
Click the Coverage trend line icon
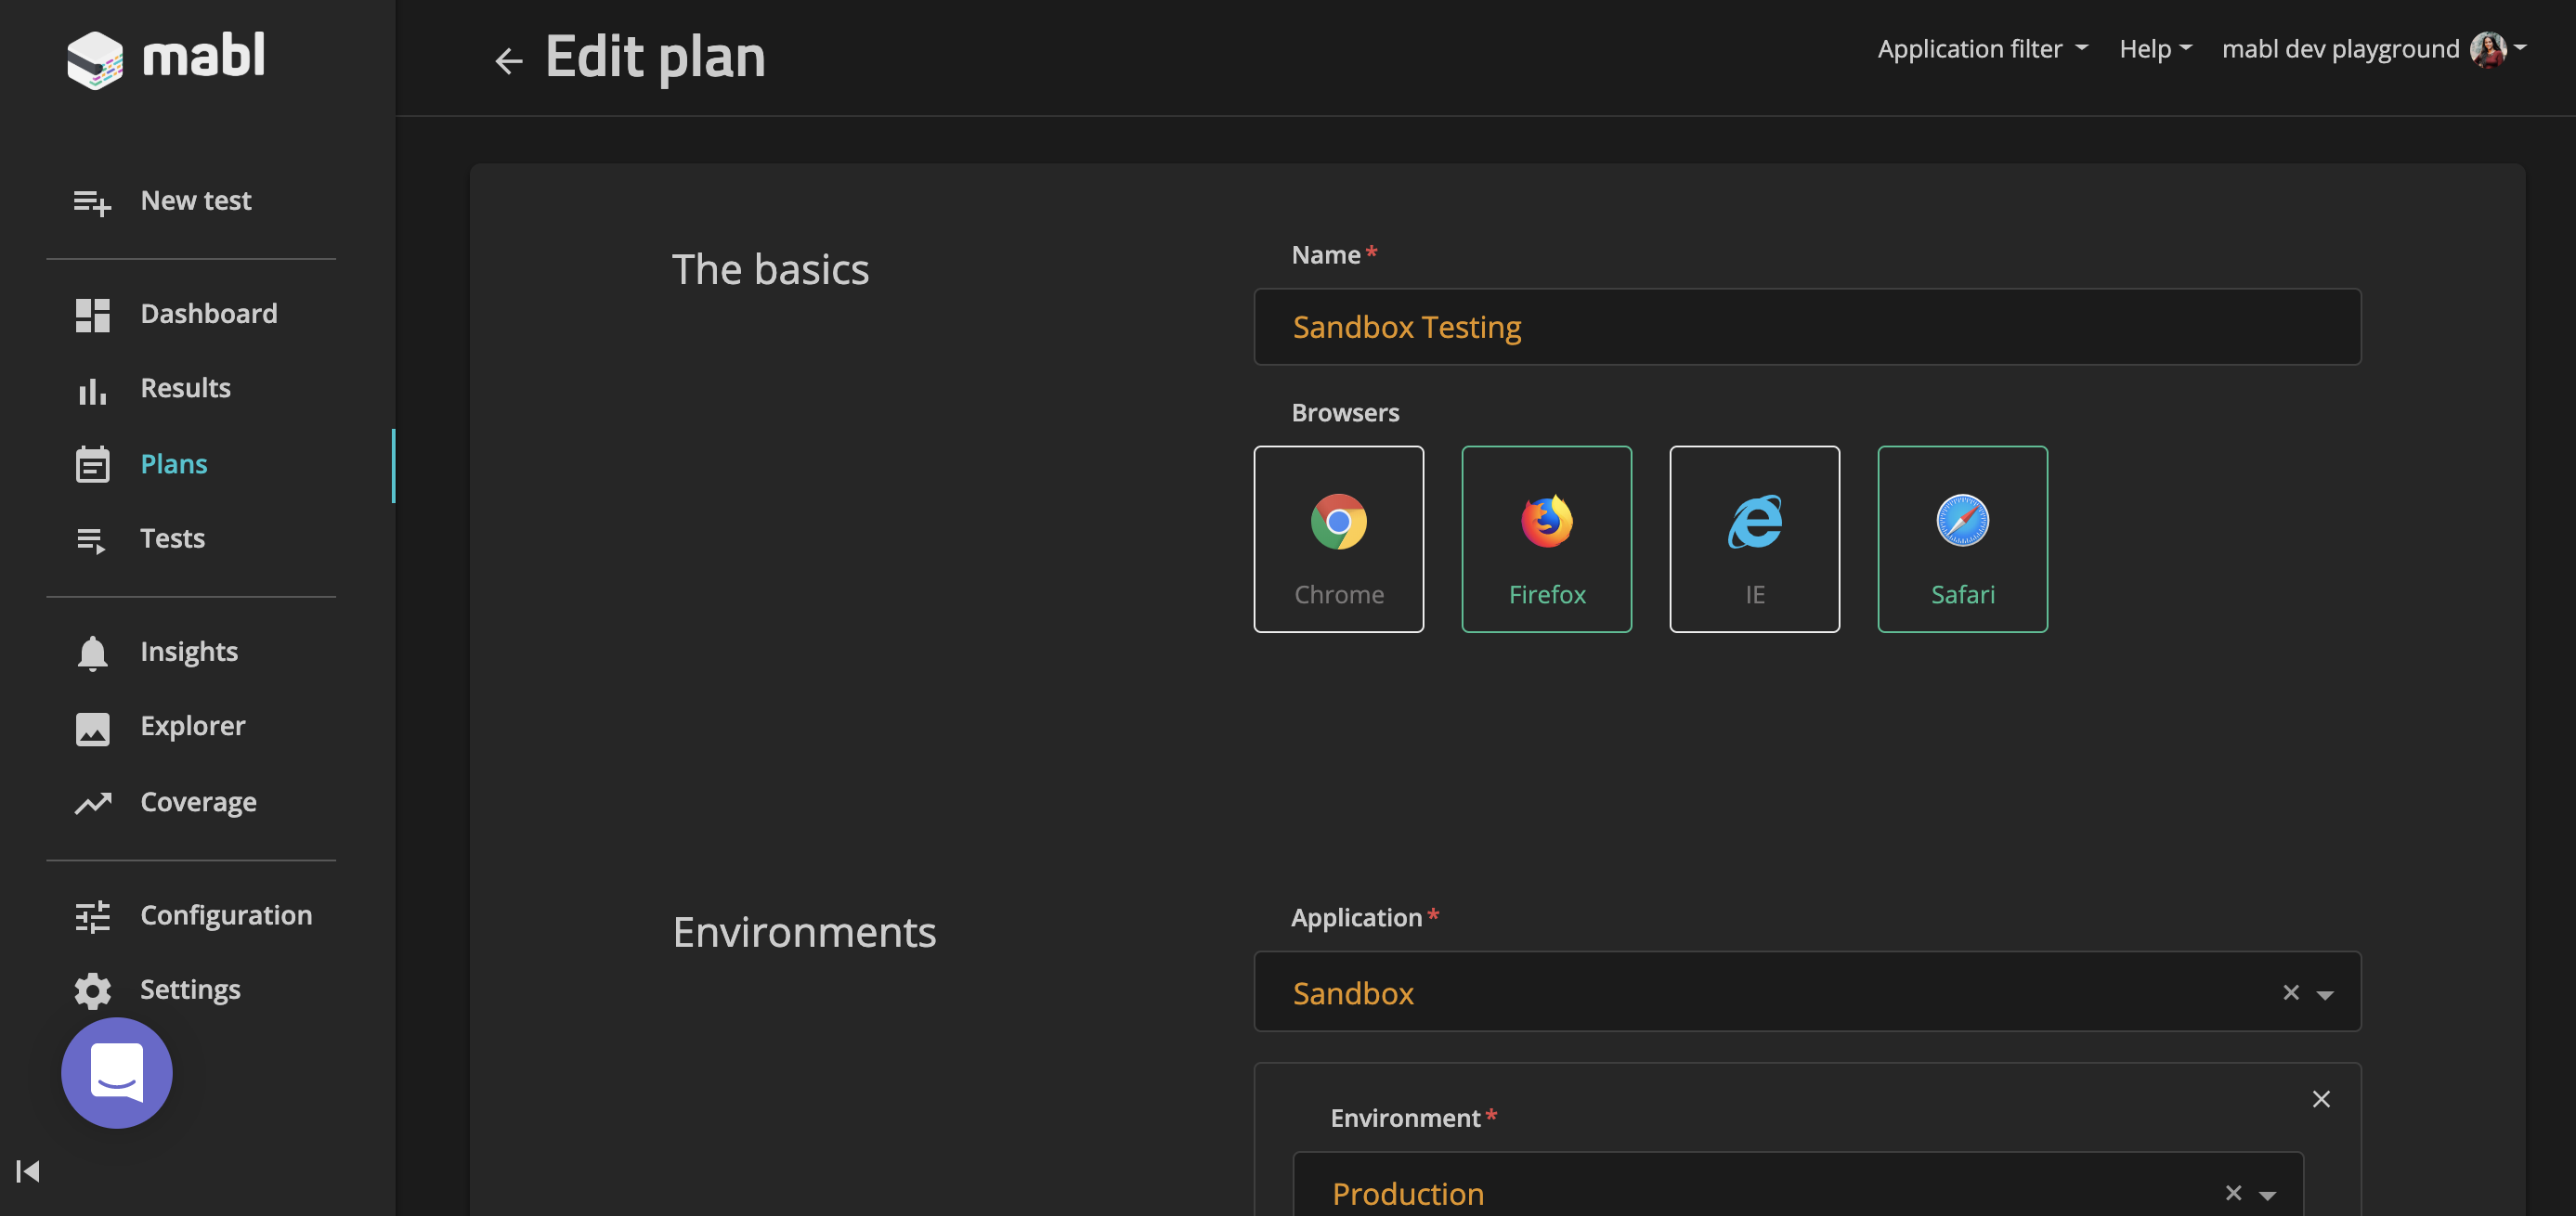coord(92,802)
